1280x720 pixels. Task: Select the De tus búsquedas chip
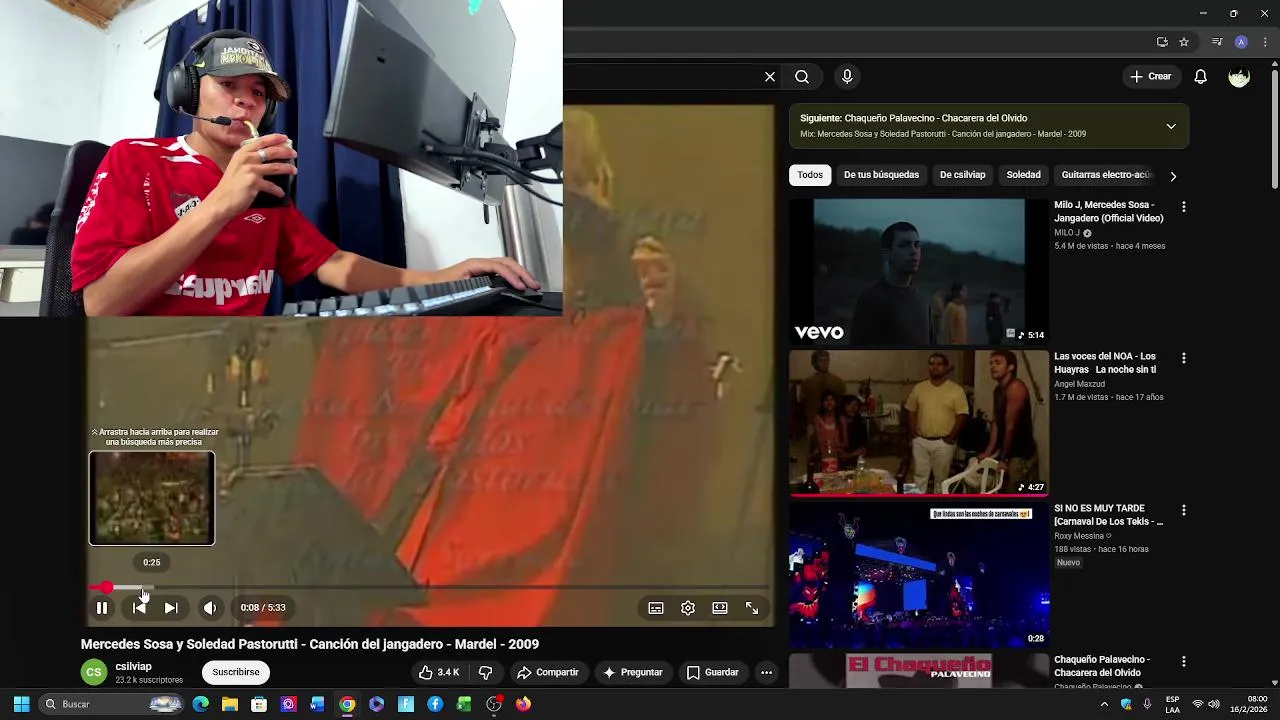[881, 175]
